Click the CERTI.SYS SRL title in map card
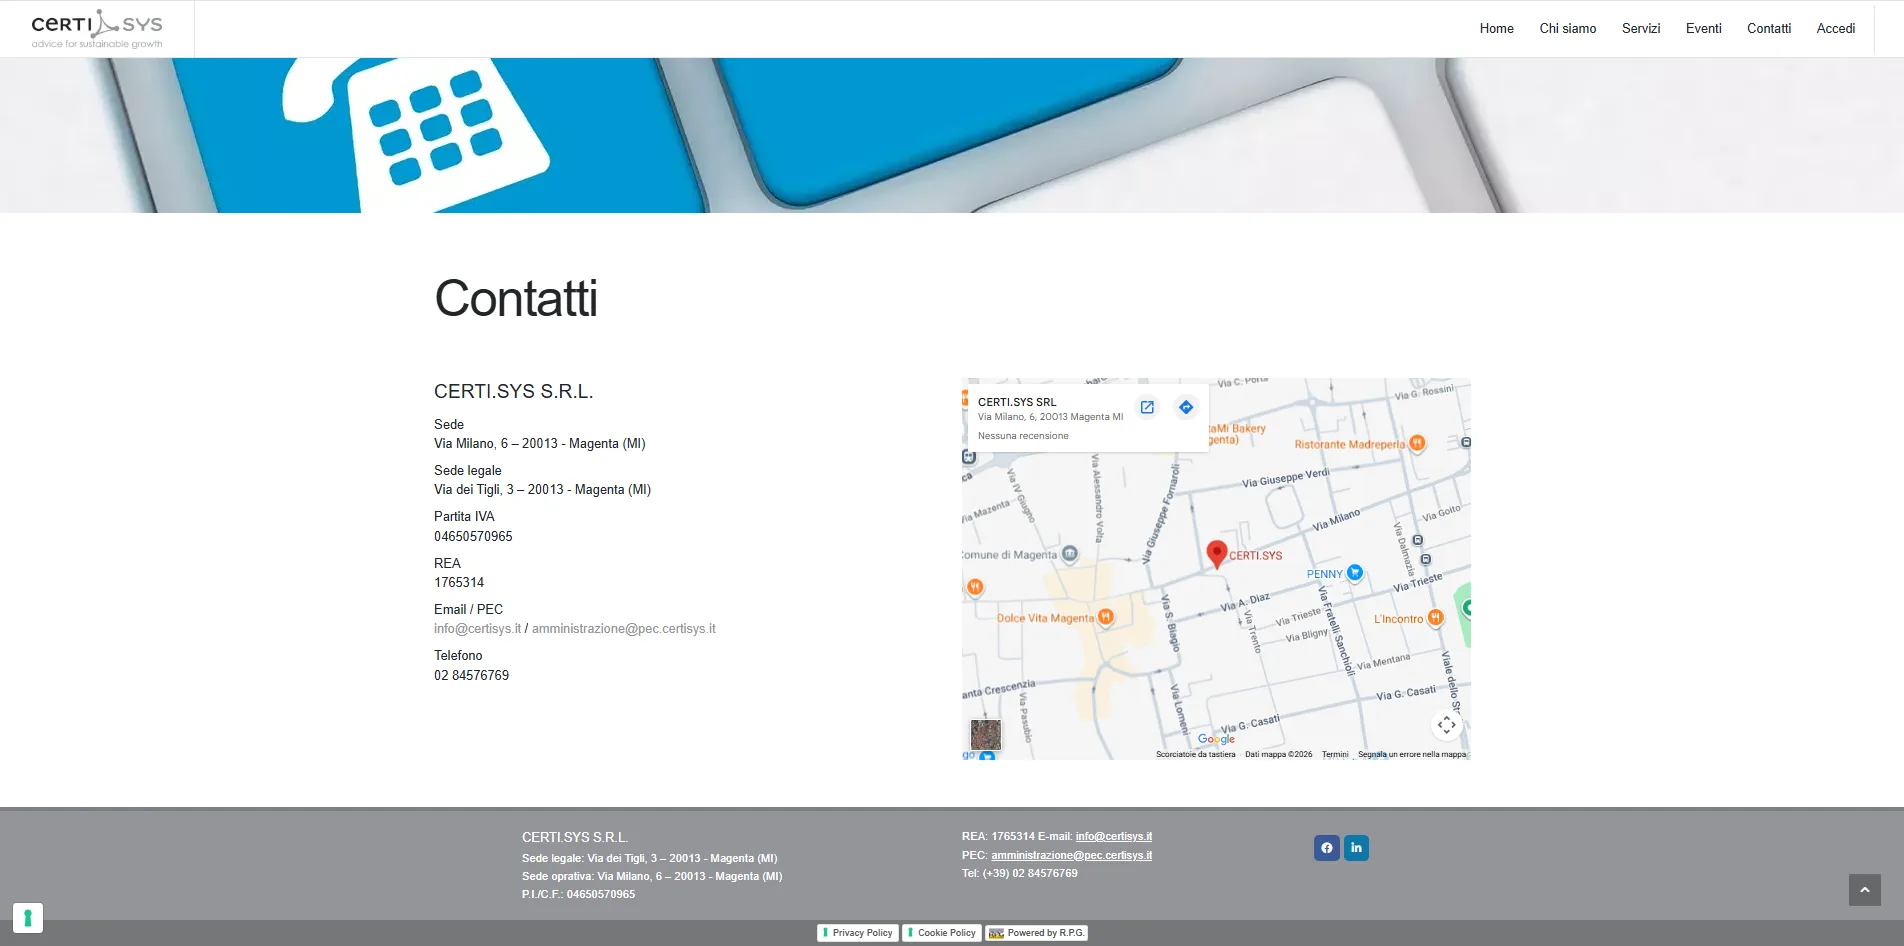This screenshot has width=1904, height=946. [1017, 402]
